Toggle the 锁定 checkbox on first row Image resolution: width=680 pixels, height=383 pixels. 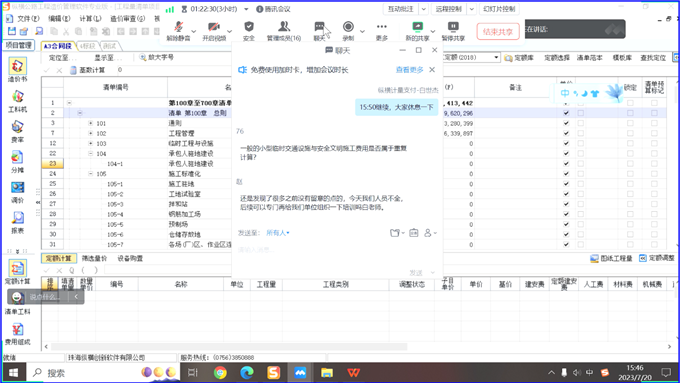pyautogui.click(x=630, y=103)
